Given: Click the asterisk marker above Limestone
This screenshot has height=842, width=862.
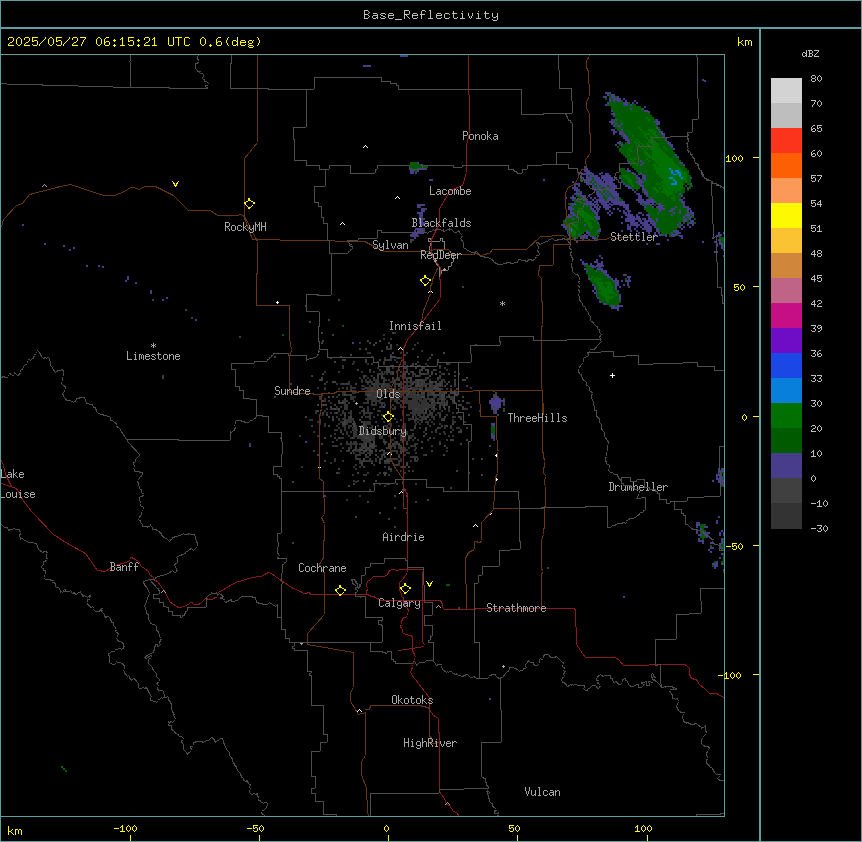Looking at the screenshot, I should point(153,345).
